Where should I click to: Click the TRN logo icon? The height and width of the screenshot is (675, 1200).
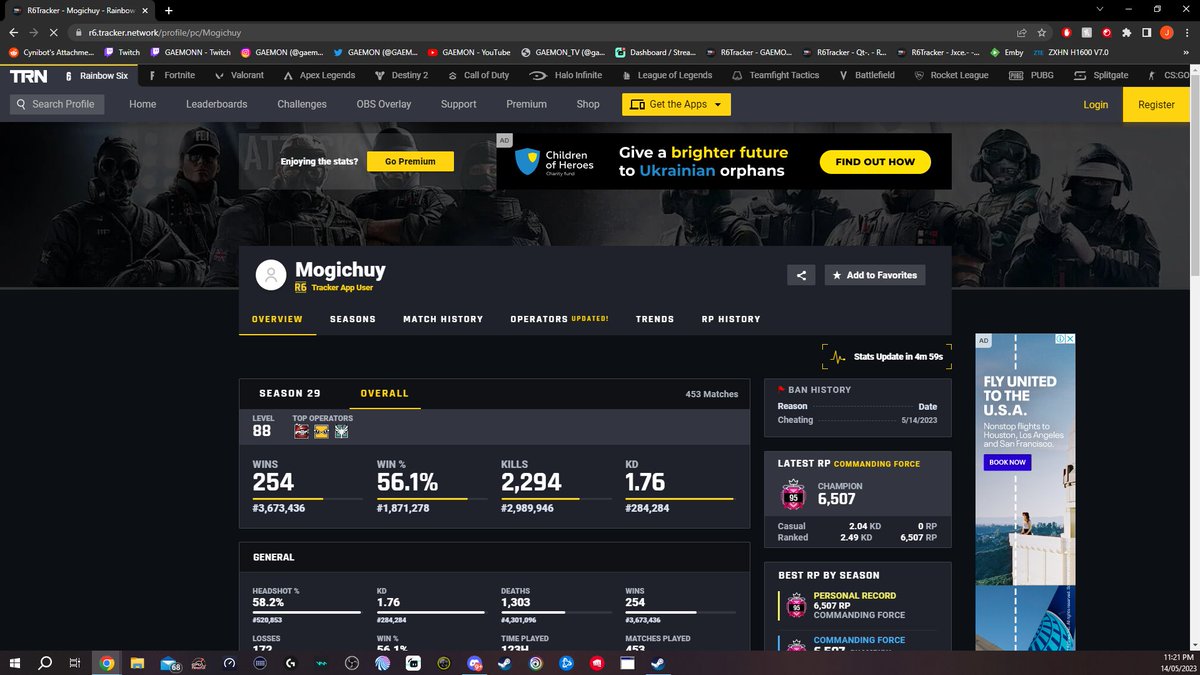pos(29,75)
